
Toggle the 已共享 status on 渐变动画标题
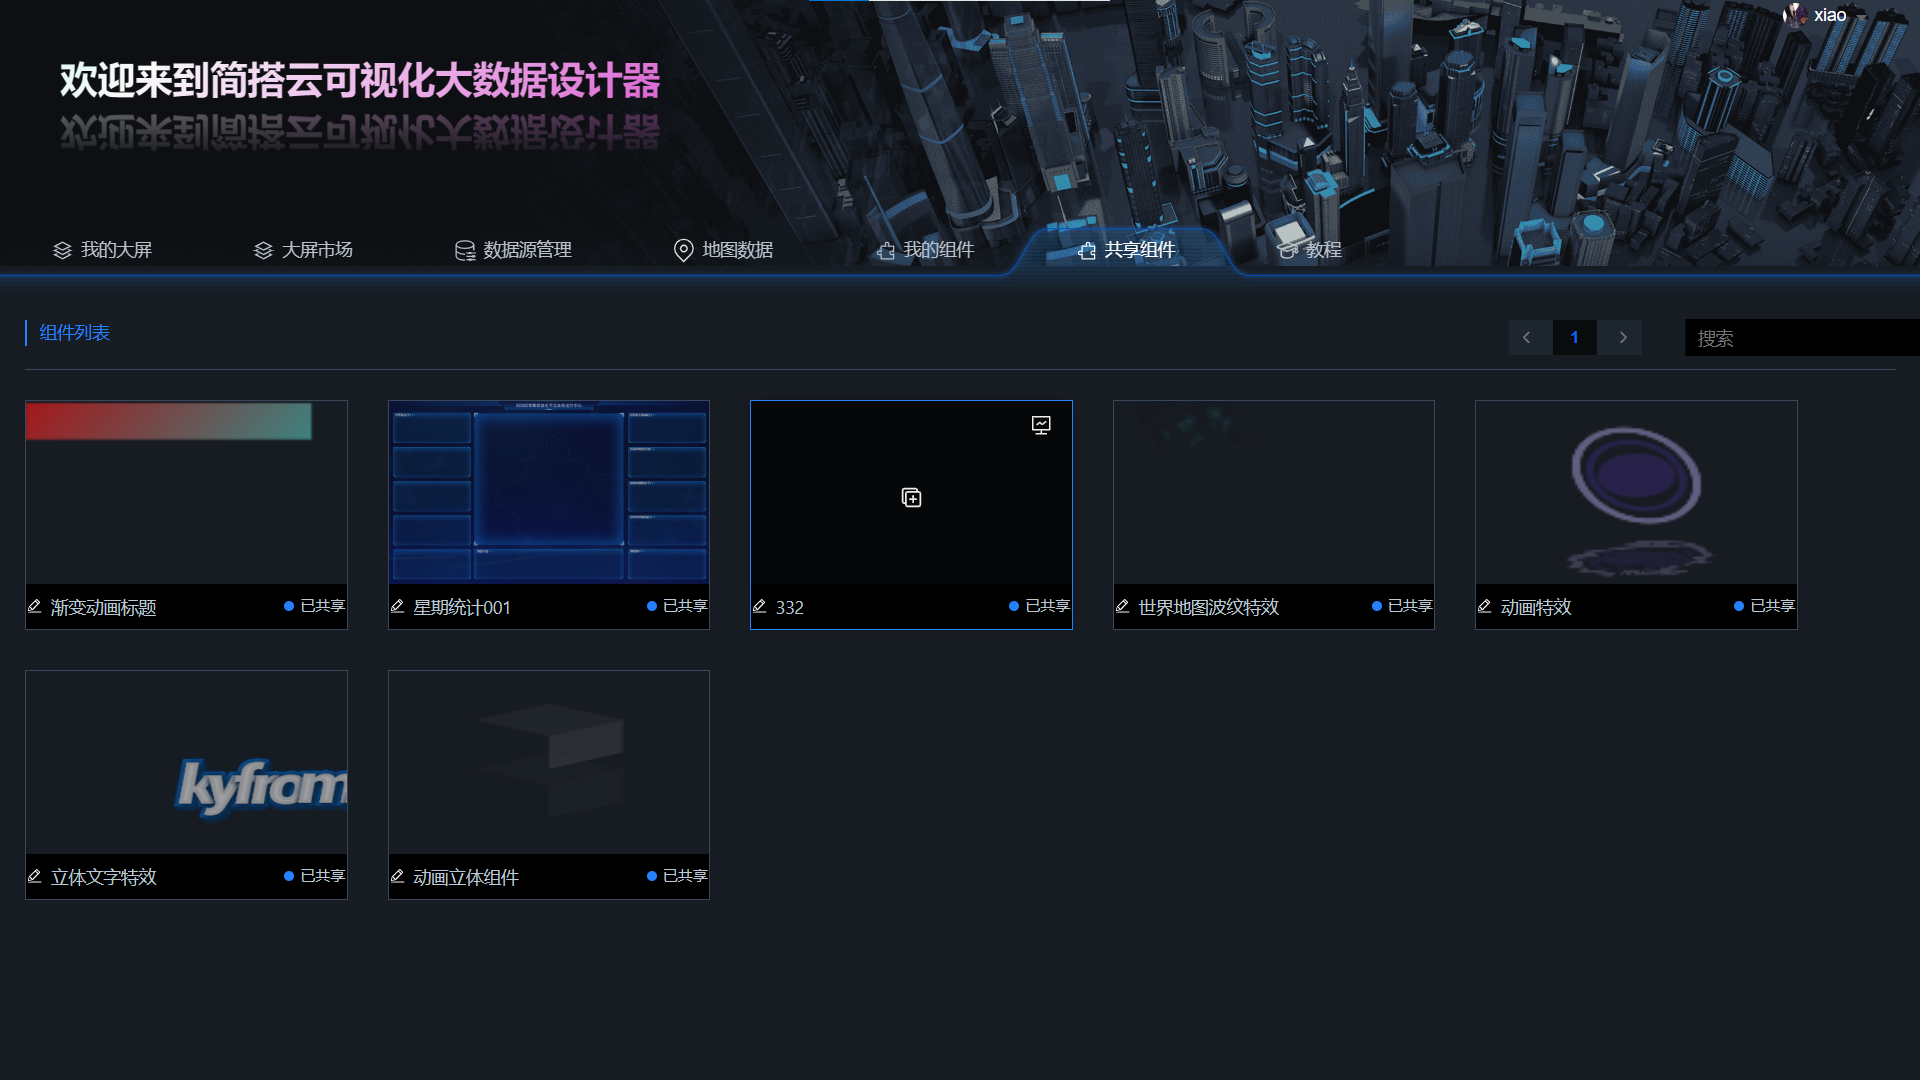[314, 606]
